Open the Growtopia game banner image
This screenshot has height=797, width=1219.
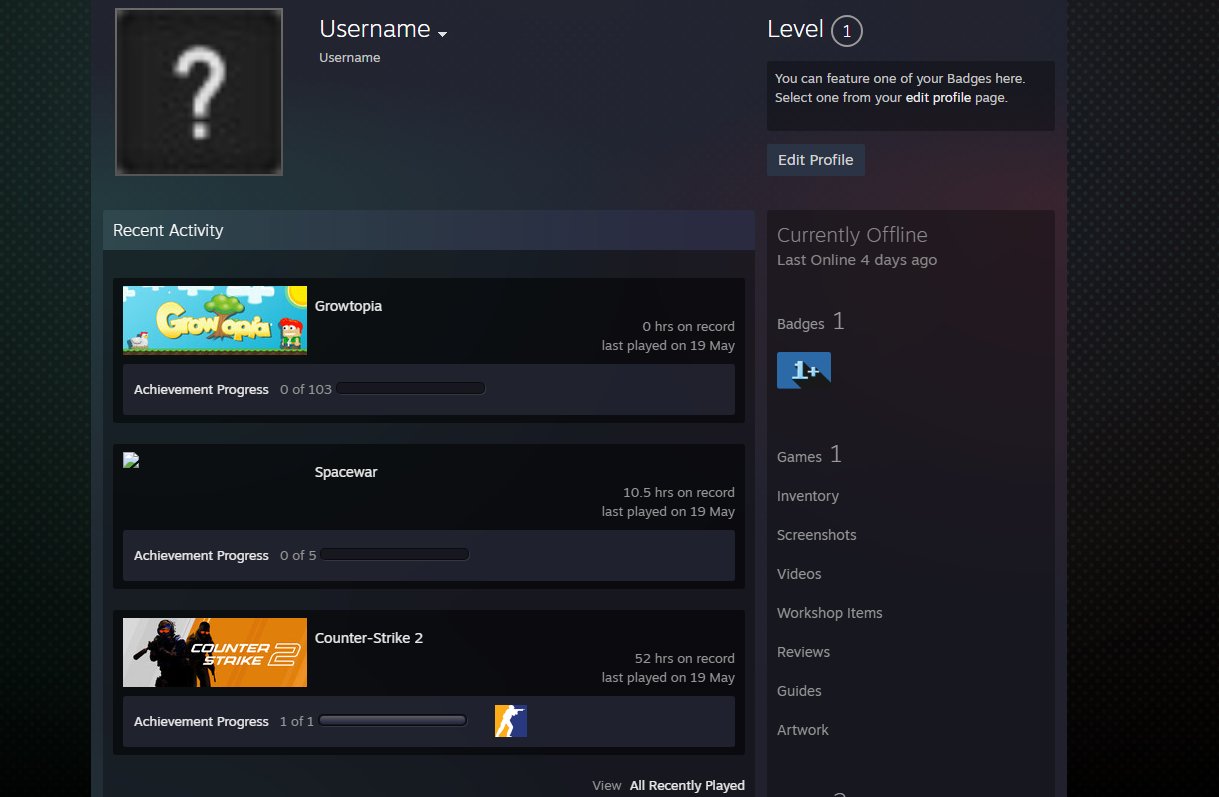(x=215, y=320)
